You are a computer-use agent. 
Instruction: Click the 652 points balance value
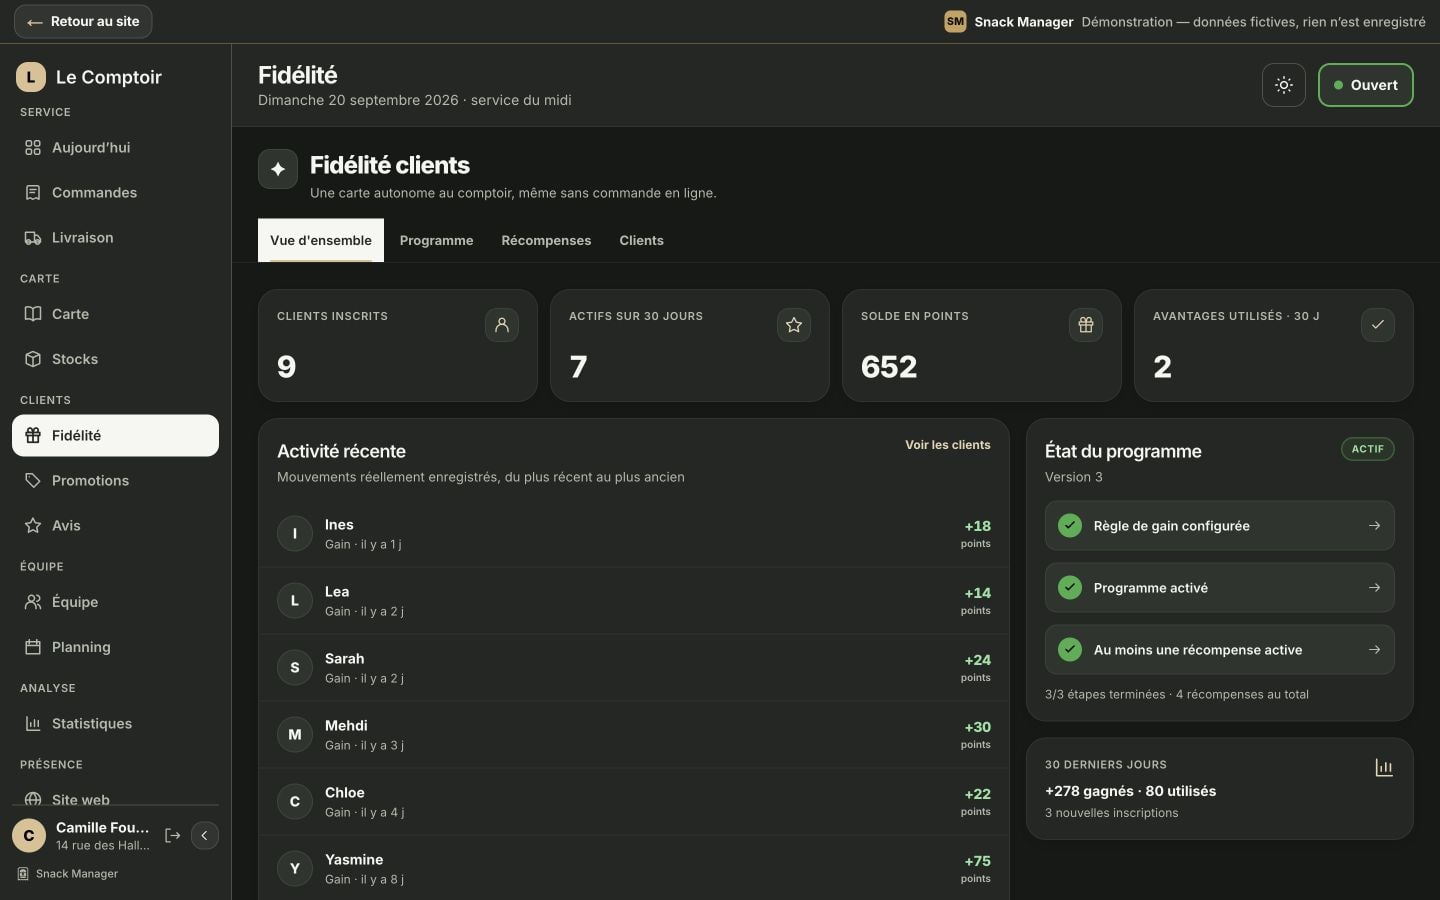click(x=889, y=367)
